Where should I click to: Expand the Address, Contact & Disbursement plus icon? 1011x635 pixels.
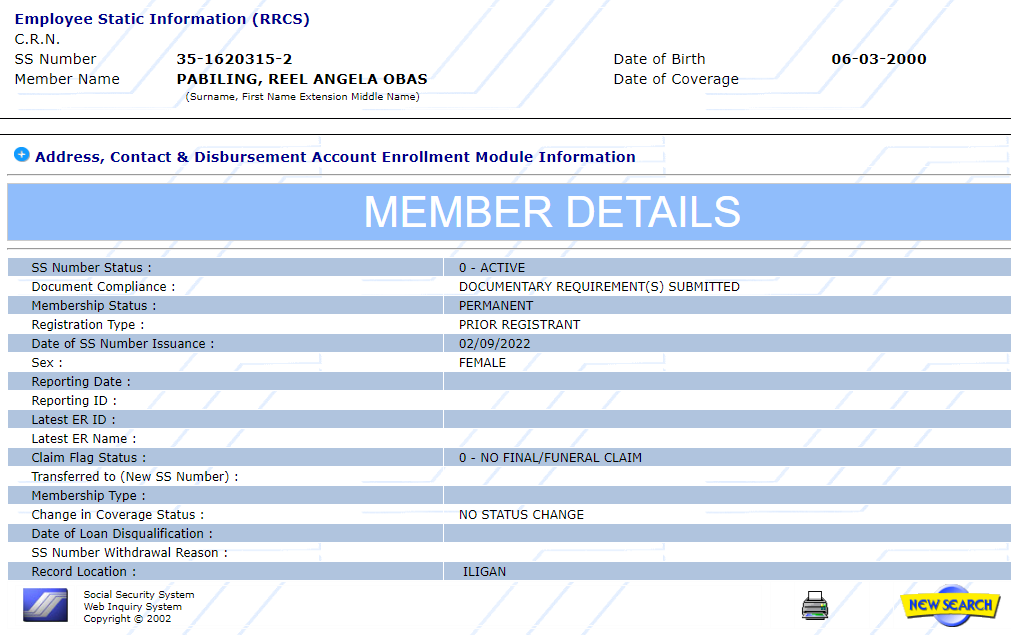click(21, 155)
